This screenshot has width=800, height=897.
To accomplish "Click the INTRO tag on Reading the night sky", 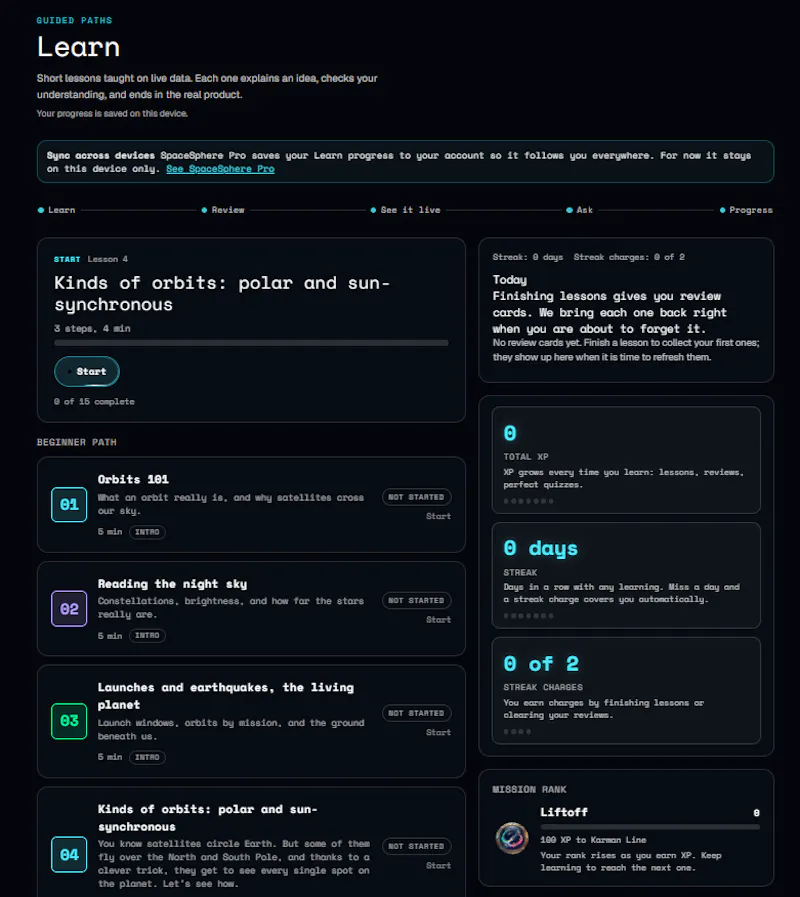I will tap(147, 636).
